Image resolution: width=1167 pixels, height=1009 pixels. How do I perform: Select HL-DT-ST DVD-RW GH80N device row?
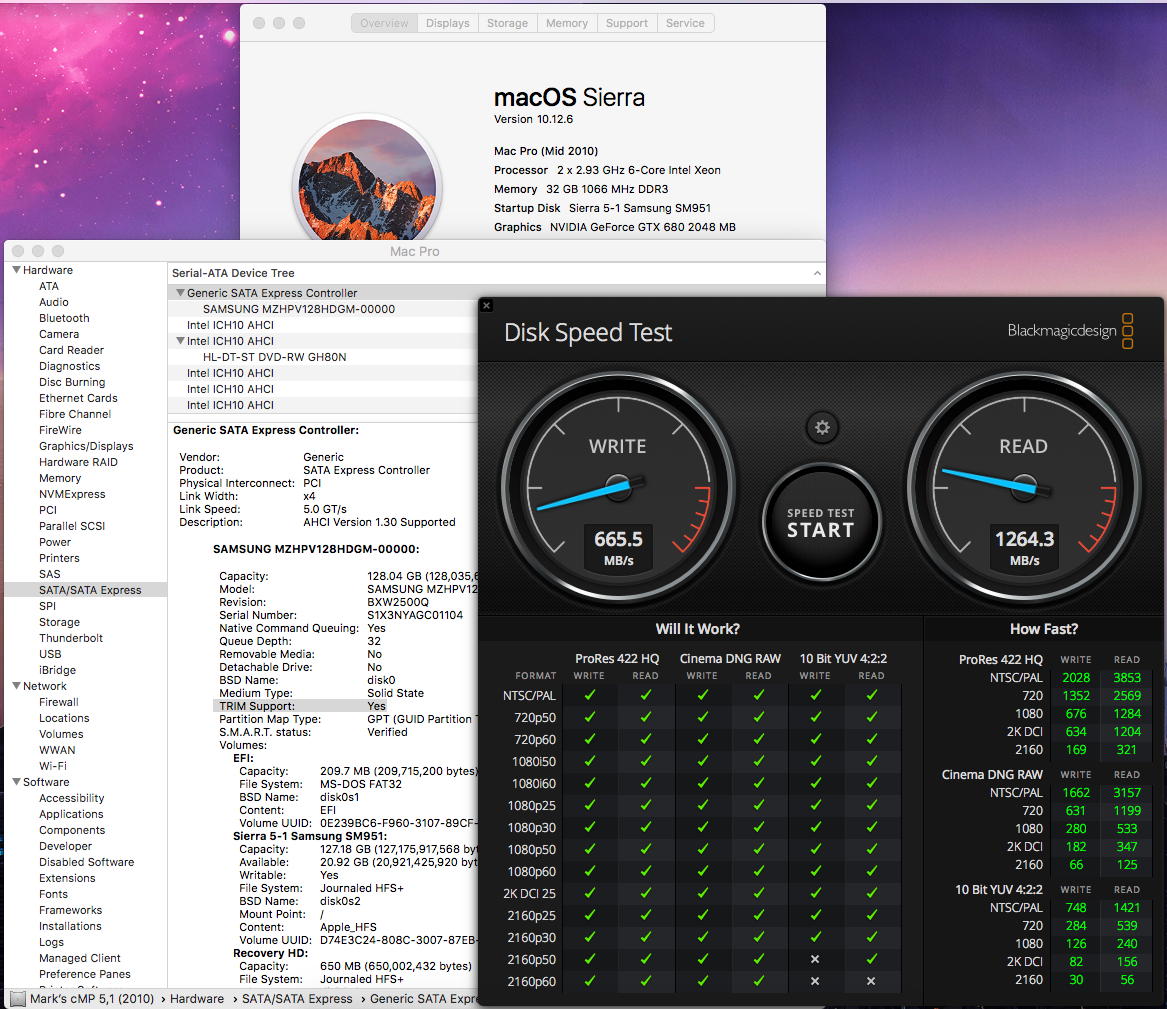point(275,357)
